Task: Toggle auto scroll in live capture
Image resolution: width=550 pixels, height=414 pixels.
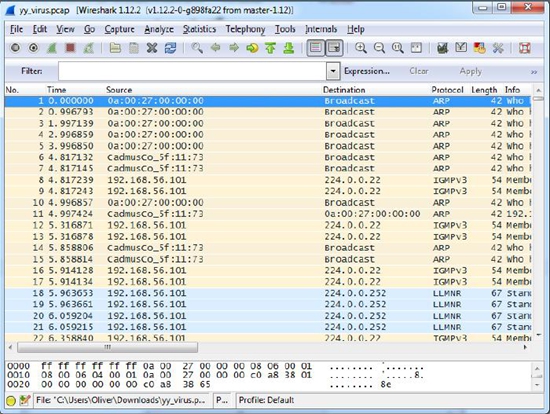Action: (334, 48)
